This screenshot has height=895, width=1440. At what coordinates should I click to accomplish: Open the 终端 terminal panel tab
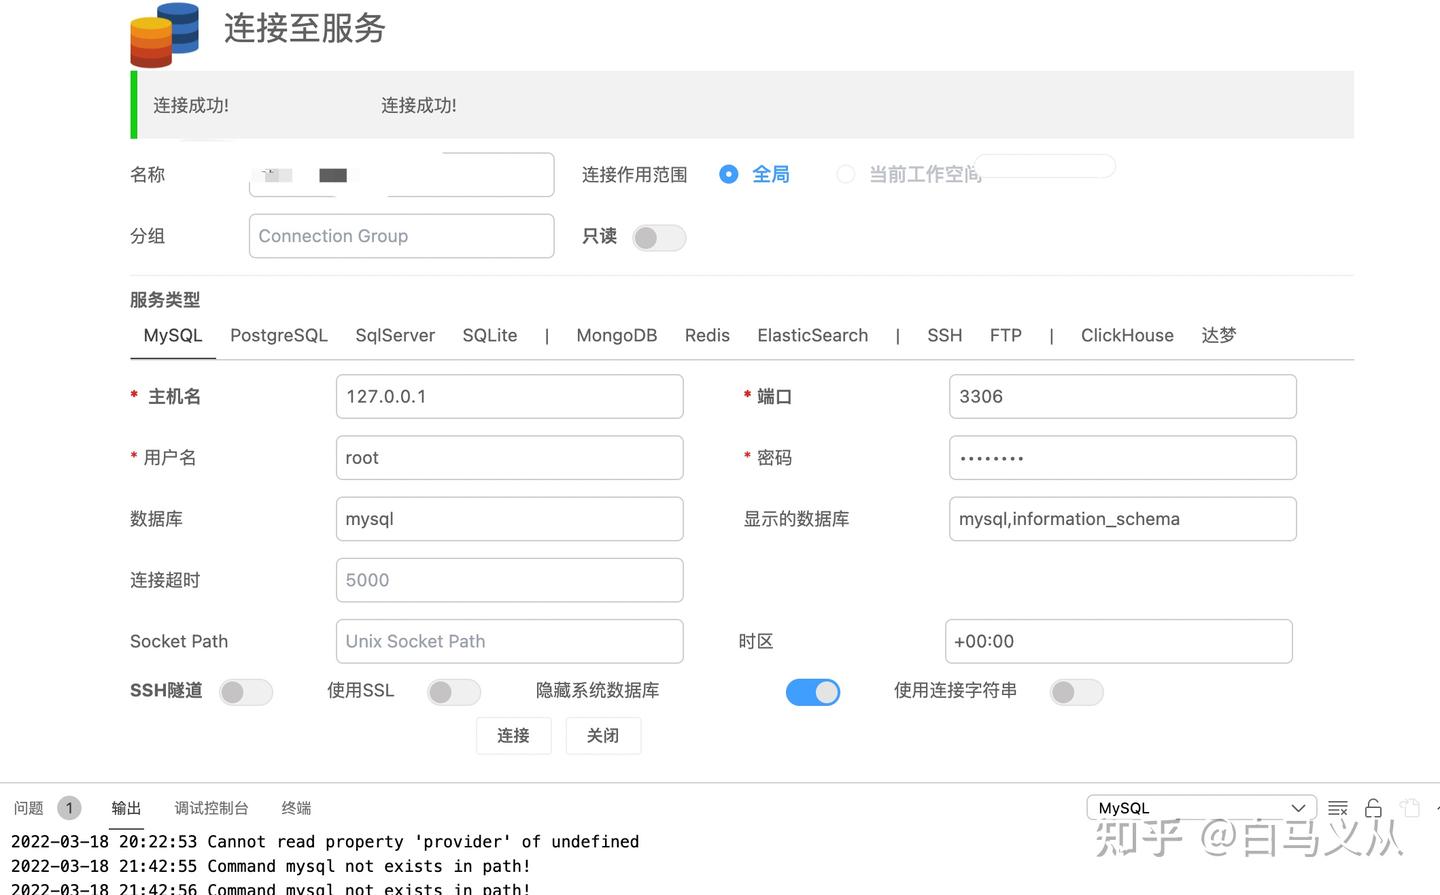coord(296,808)
